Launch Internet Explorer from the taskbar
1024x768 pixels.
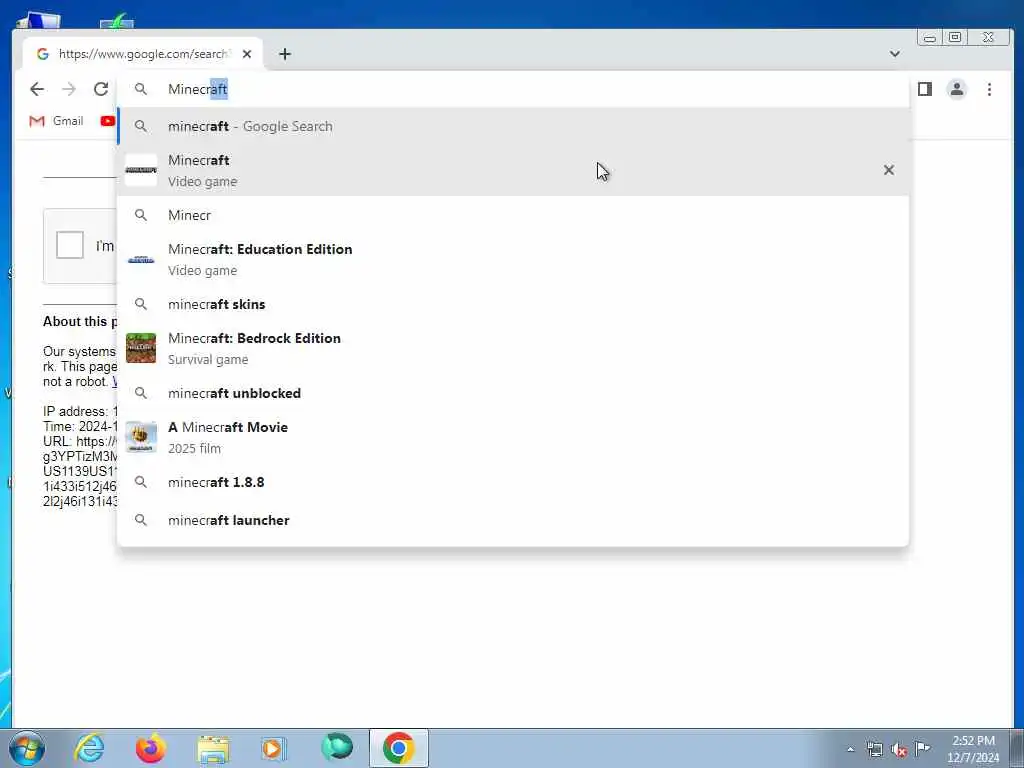(x=89, y=748)
